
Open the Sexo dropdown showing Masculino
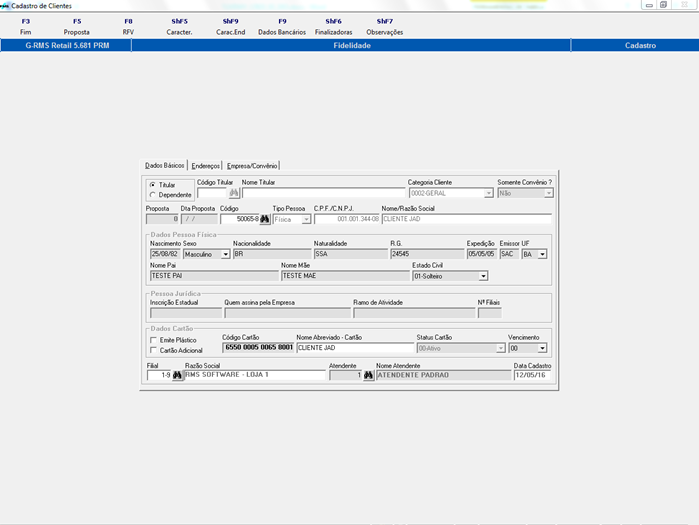point(226,254)
